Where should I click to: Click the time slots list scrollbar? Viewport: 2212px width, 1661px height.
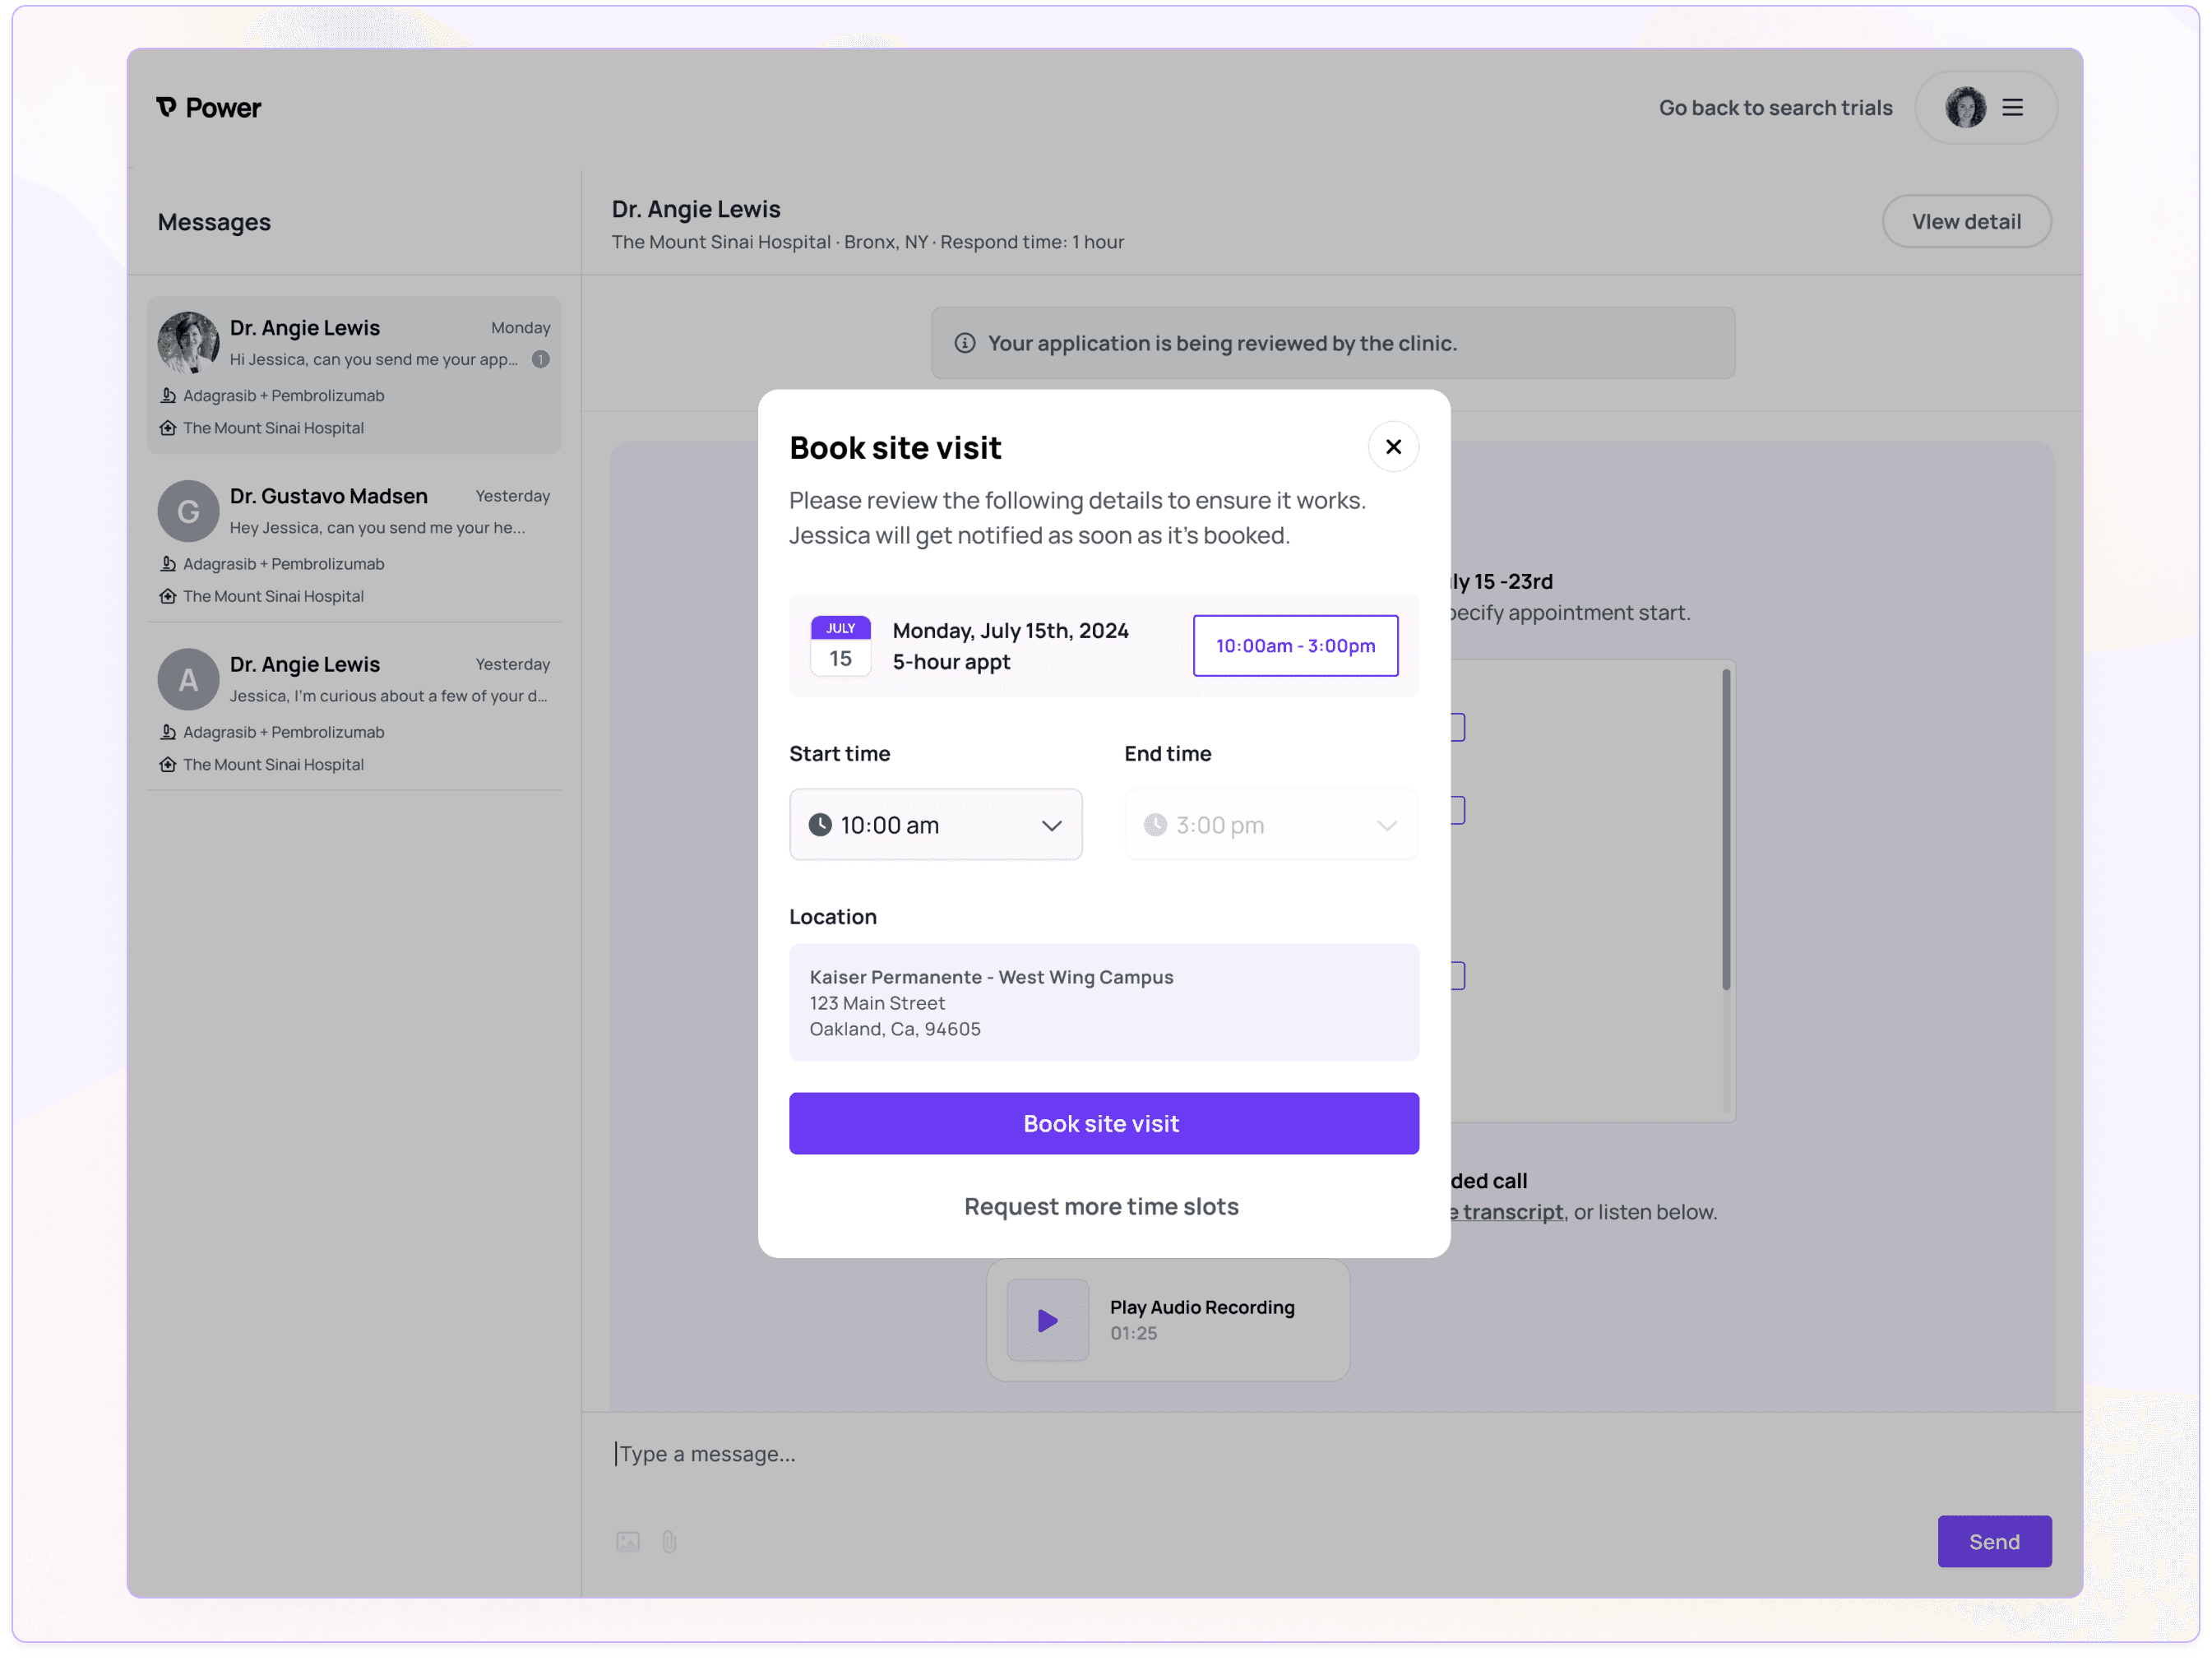point(1725,830)
